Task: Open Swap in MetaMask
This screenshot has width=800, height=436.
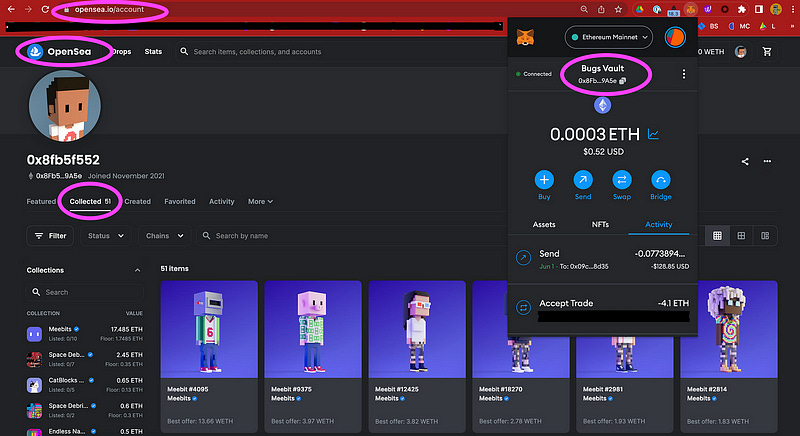Action: pyautogui.click(x=621, y=185)
